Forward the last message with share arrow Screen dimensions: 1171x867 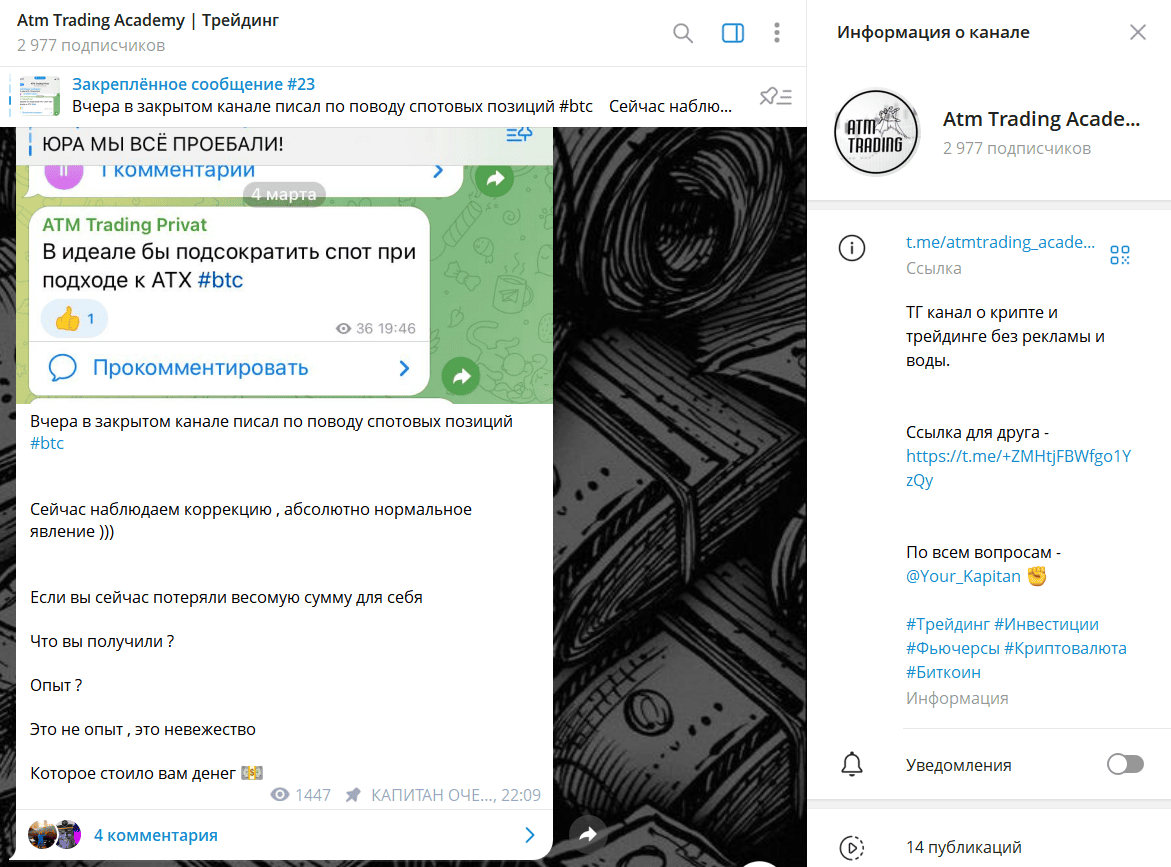pyautogui.click(x=589, y=834)
